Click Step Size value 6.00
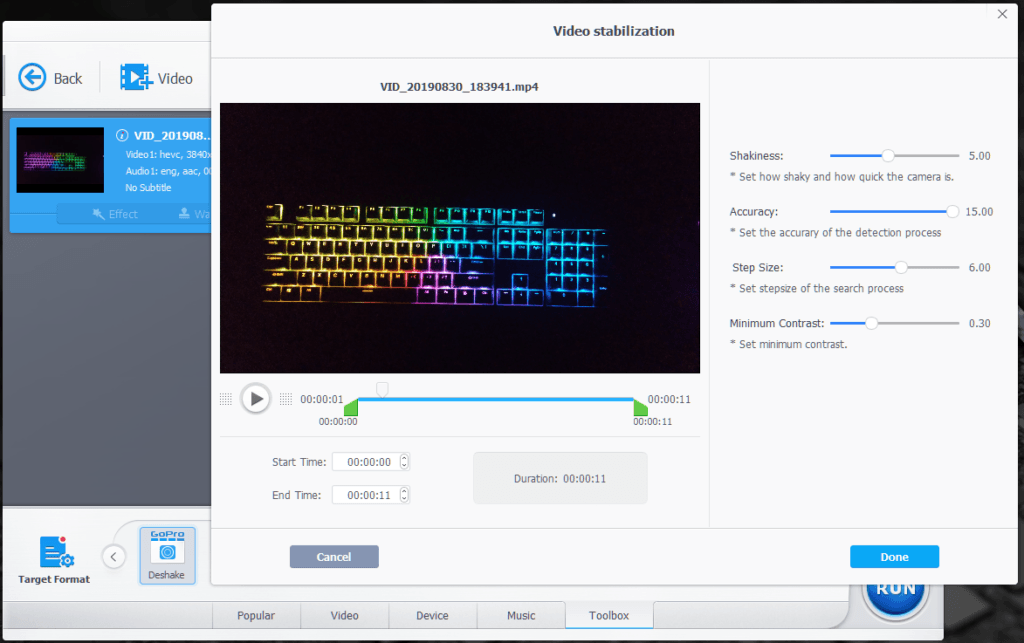1024x643 pixels. (x=979, y=268)
